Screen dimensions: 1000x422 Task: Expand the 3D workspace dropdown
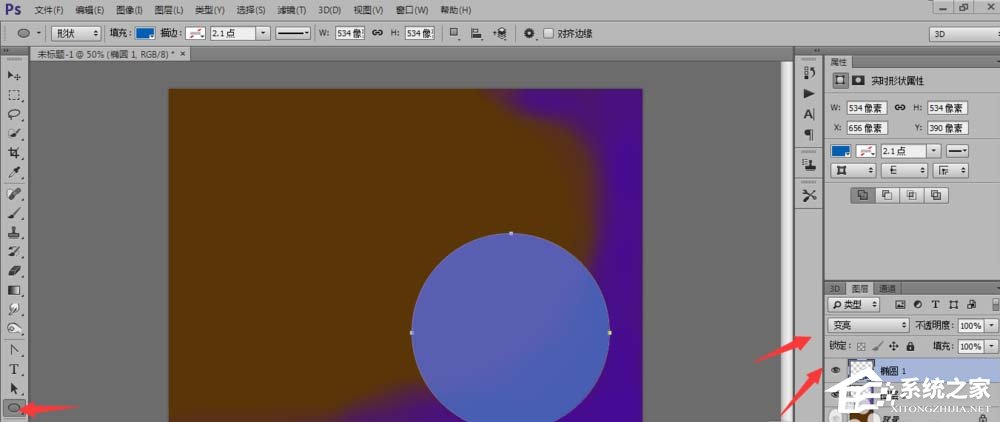point(962,33)
